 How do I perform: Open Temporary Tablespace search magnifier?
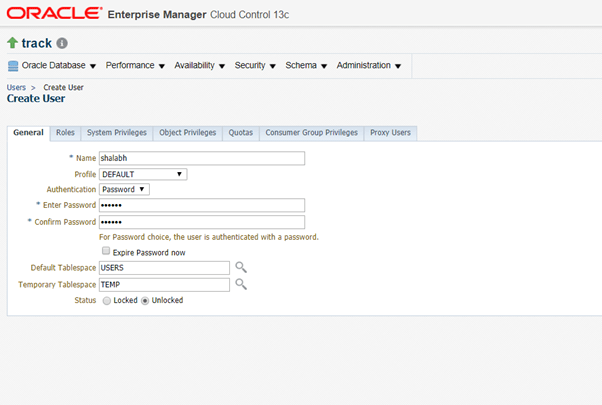pos(240,284)
